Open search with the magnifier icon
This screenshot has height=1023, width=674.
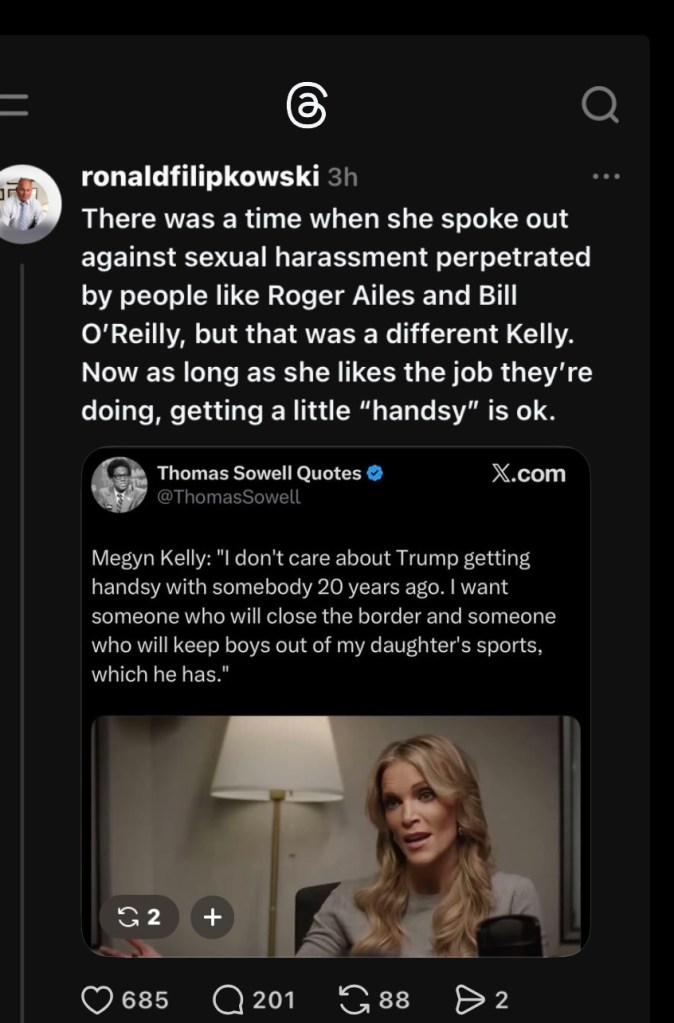tap(599, 105)
